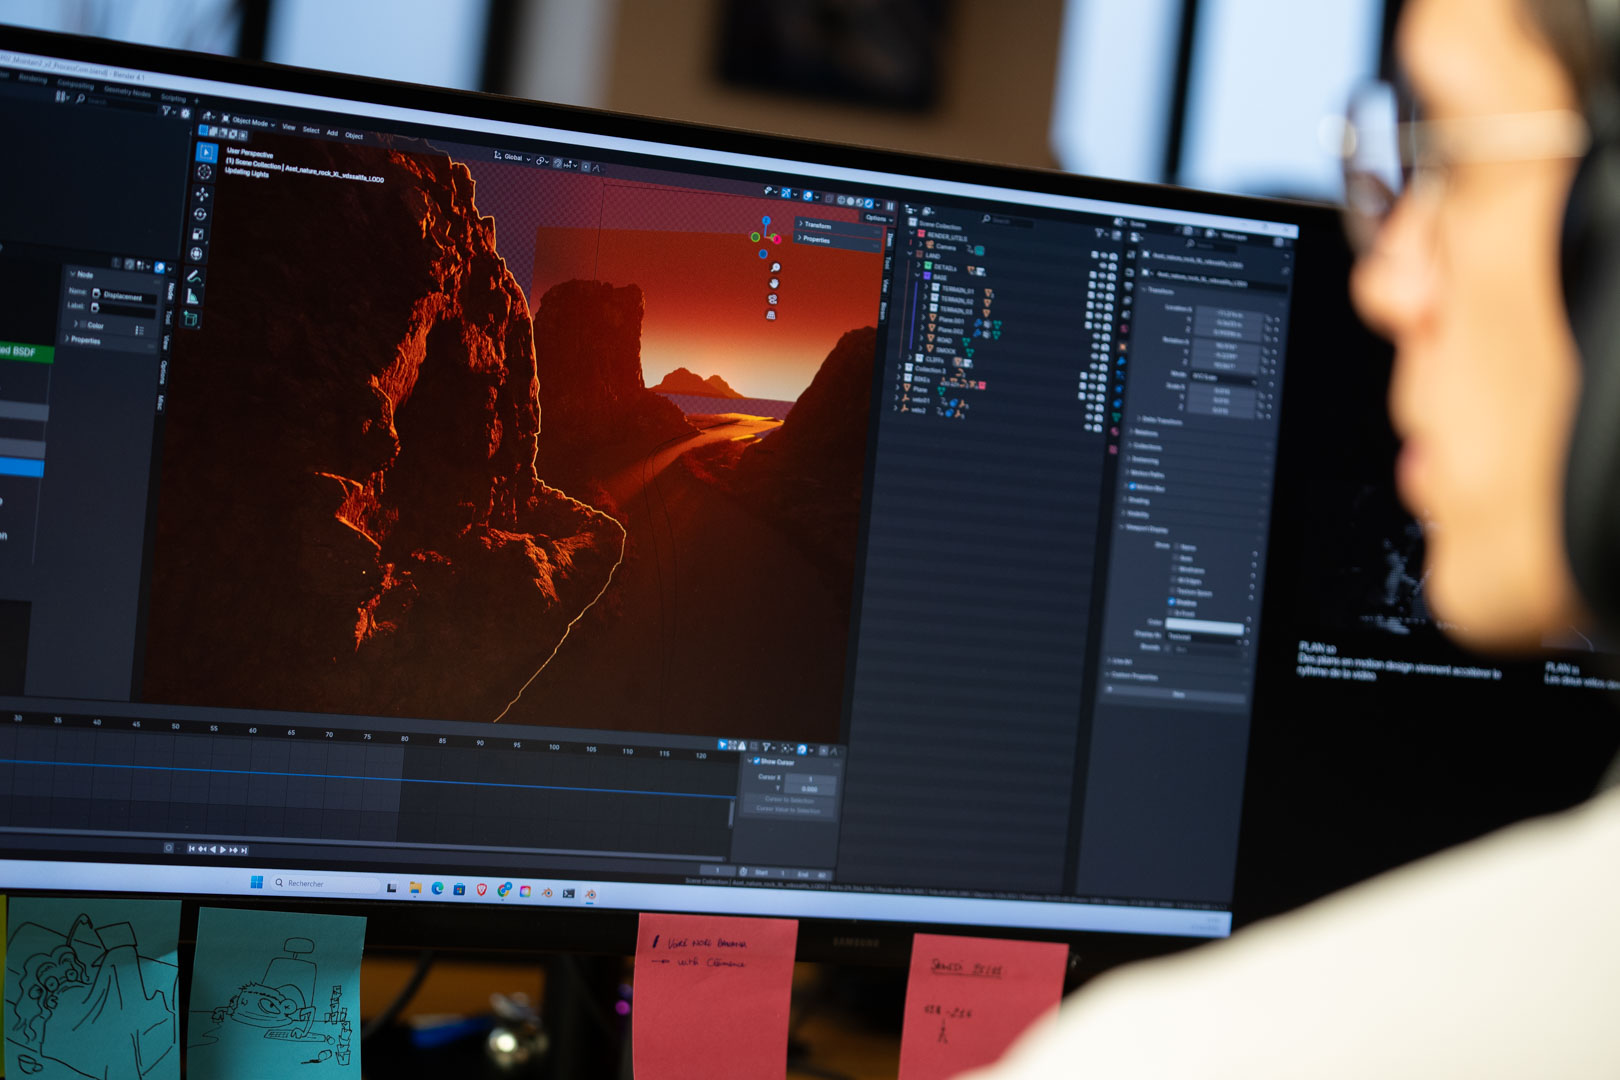Select the Cursor tool in viewport toolbar
The image size is (1620, 1080).
(205, 172)
